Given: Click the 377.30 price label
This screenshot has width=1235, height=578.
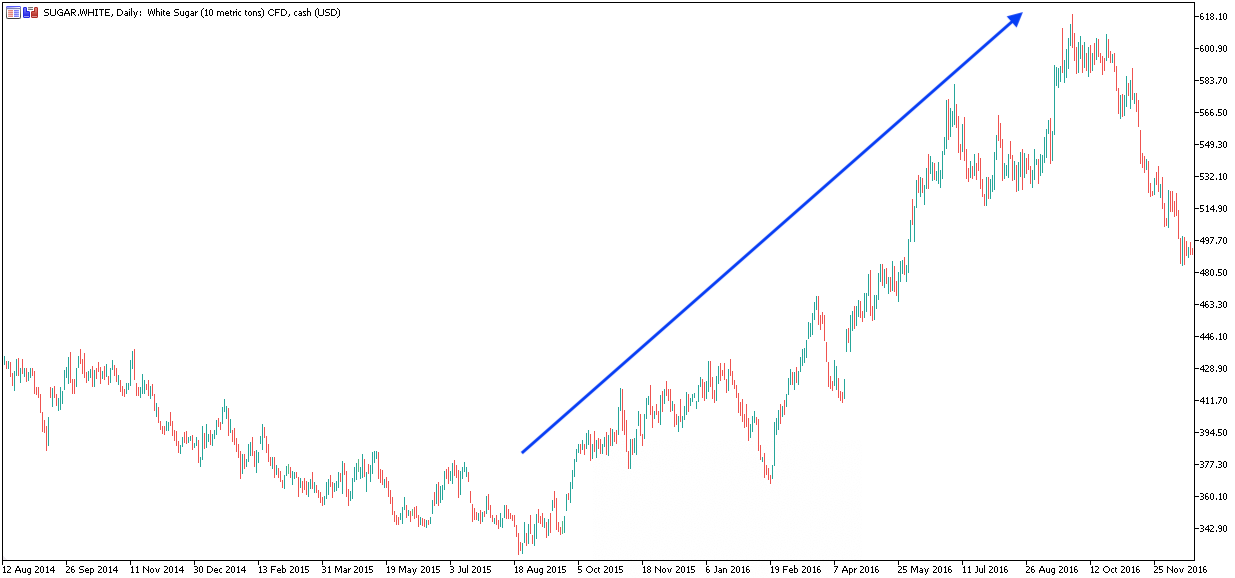Looking at the screenshot, I should [1213, 465].
